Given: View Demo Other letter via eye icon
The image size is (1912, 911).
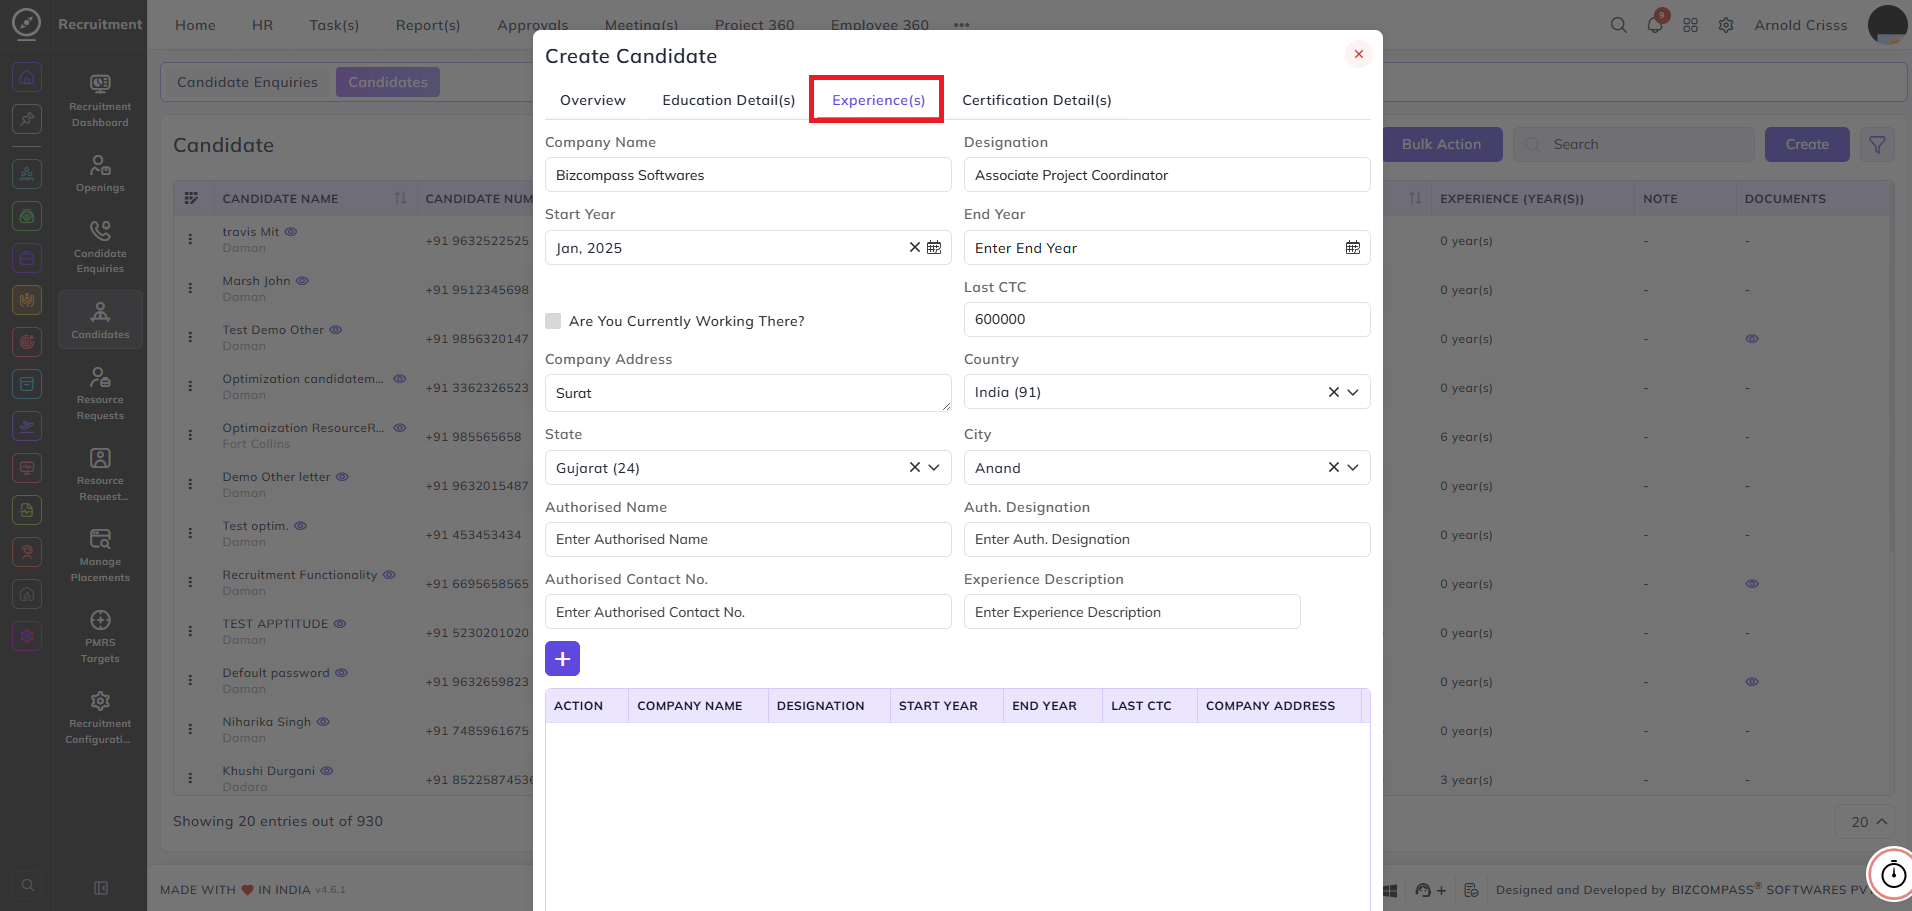Looking at the screenshot, I should [x=342, y=477].
